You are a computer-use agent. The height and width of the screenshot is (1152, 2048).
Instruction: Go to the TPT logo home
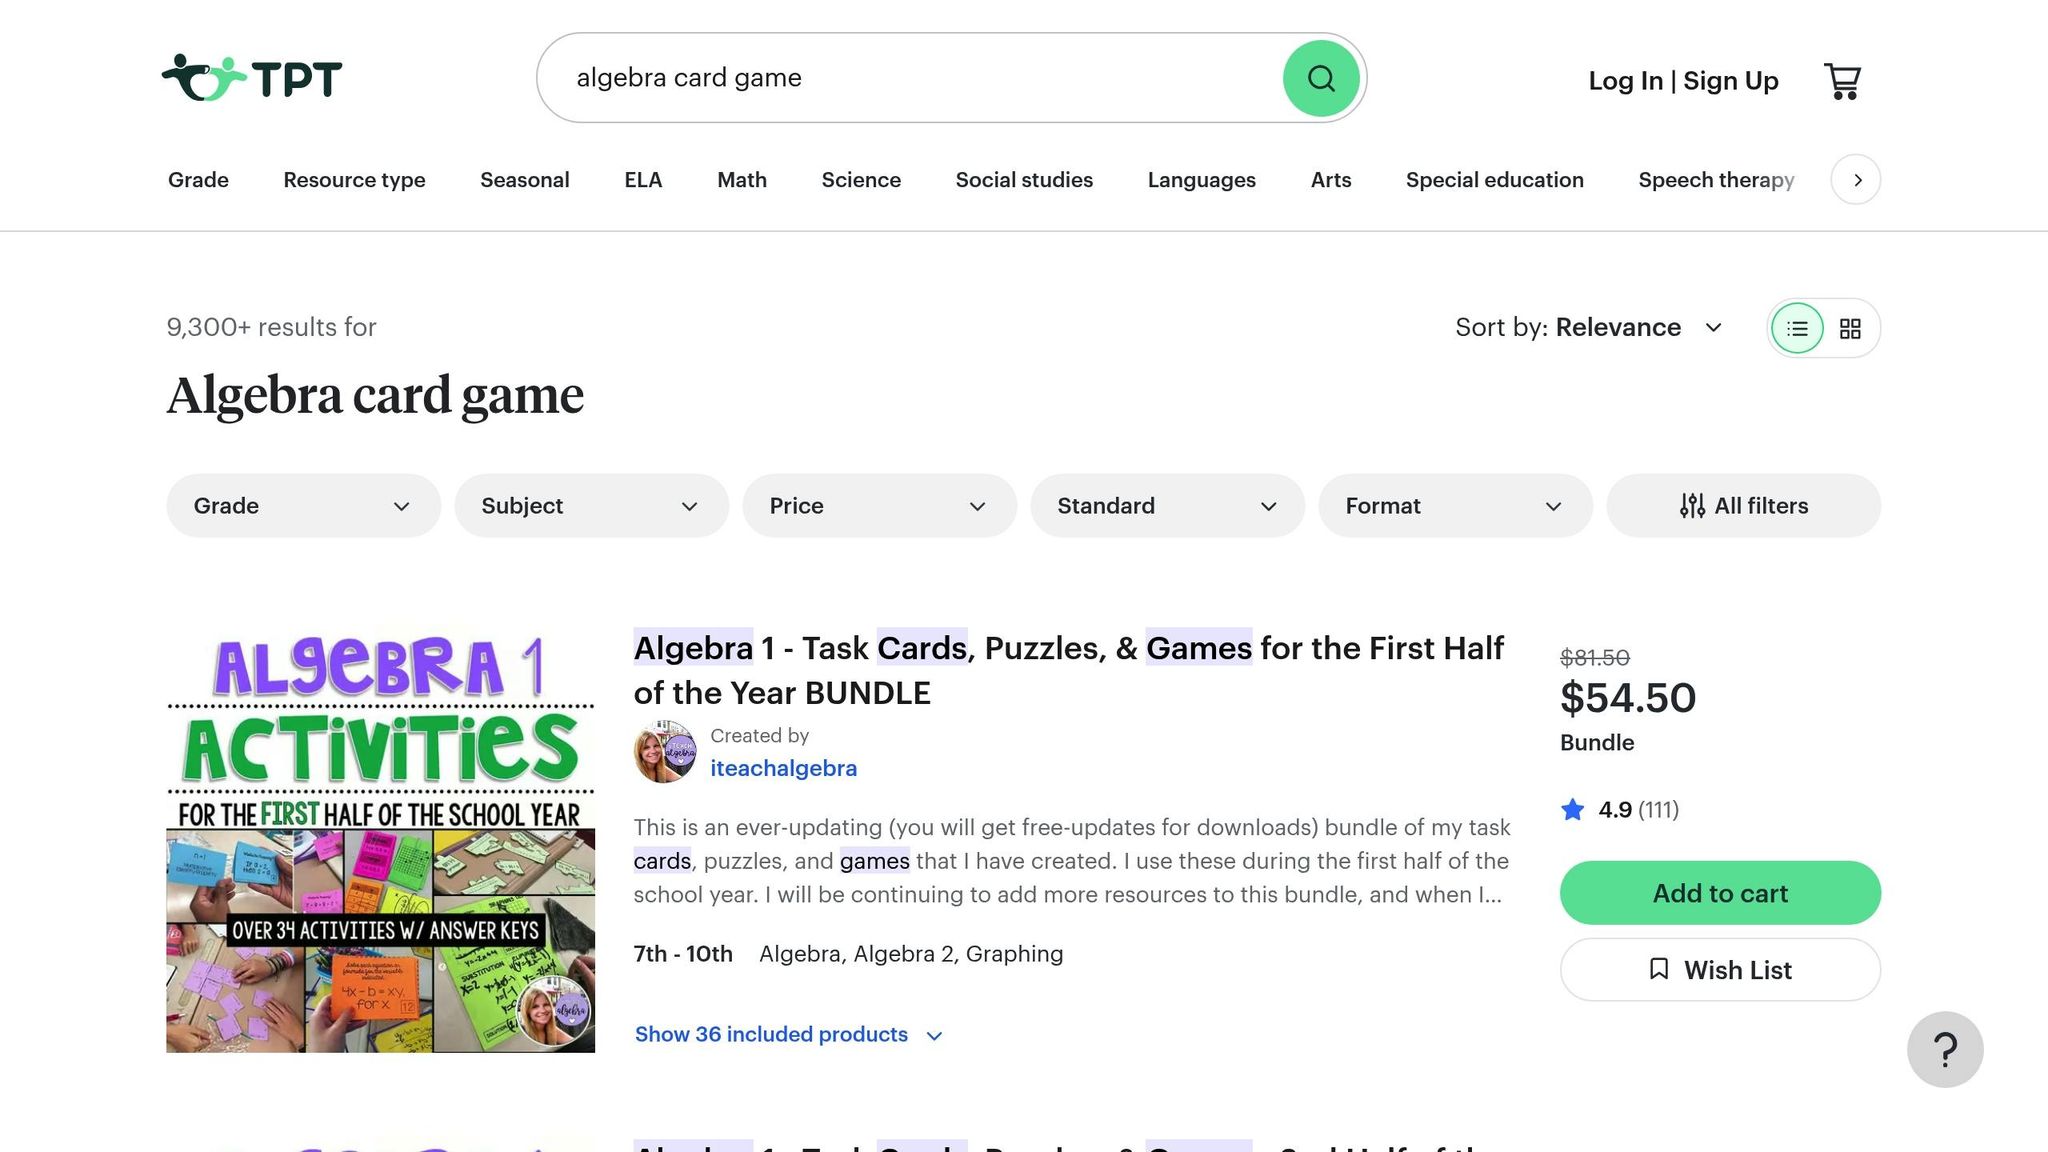click(x=252, y=78)
